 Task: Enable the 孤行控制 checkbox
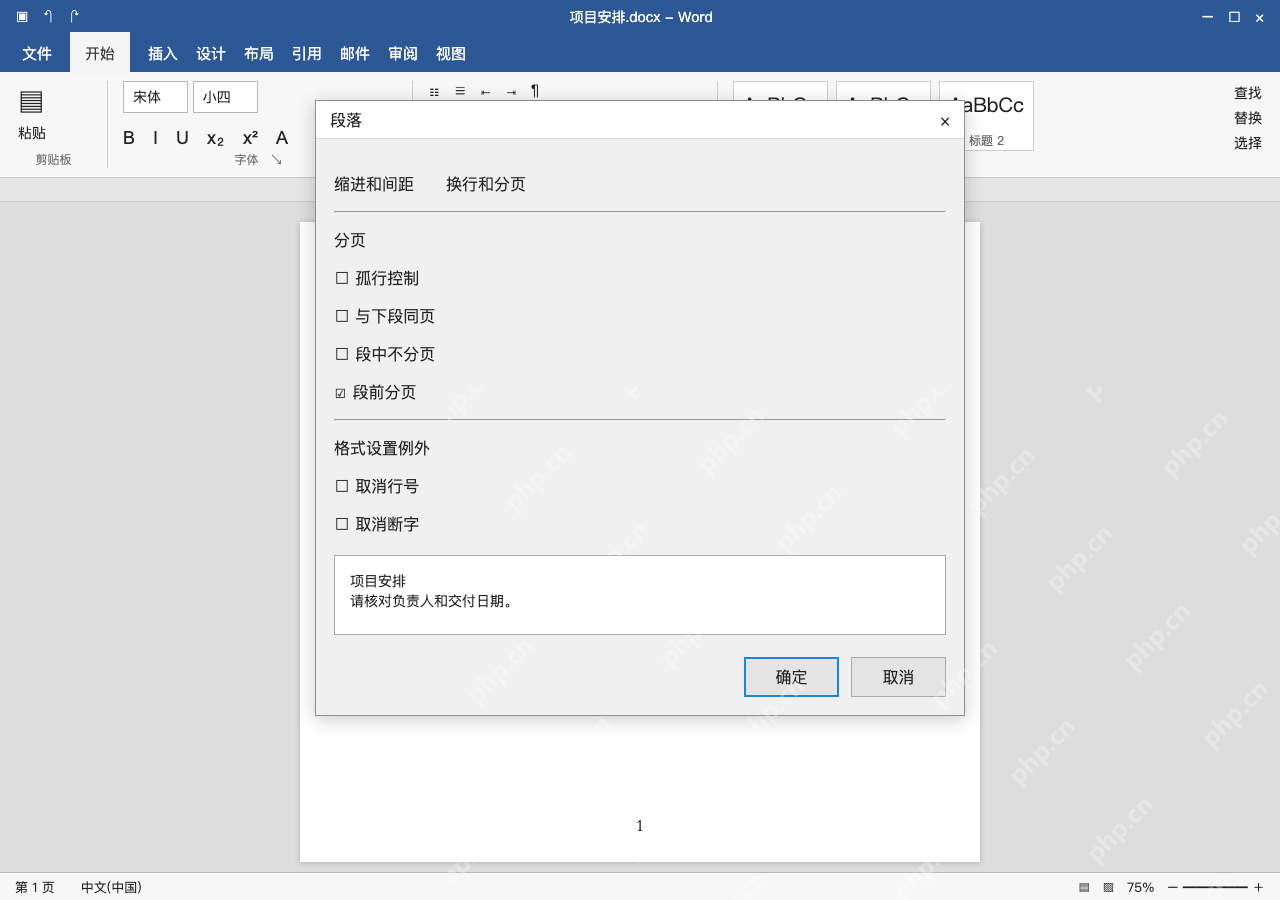[342, 278]
